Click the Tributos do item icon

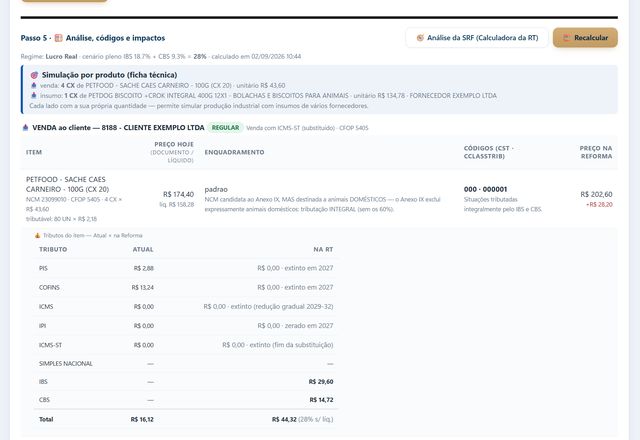click(x=38, y=236)
